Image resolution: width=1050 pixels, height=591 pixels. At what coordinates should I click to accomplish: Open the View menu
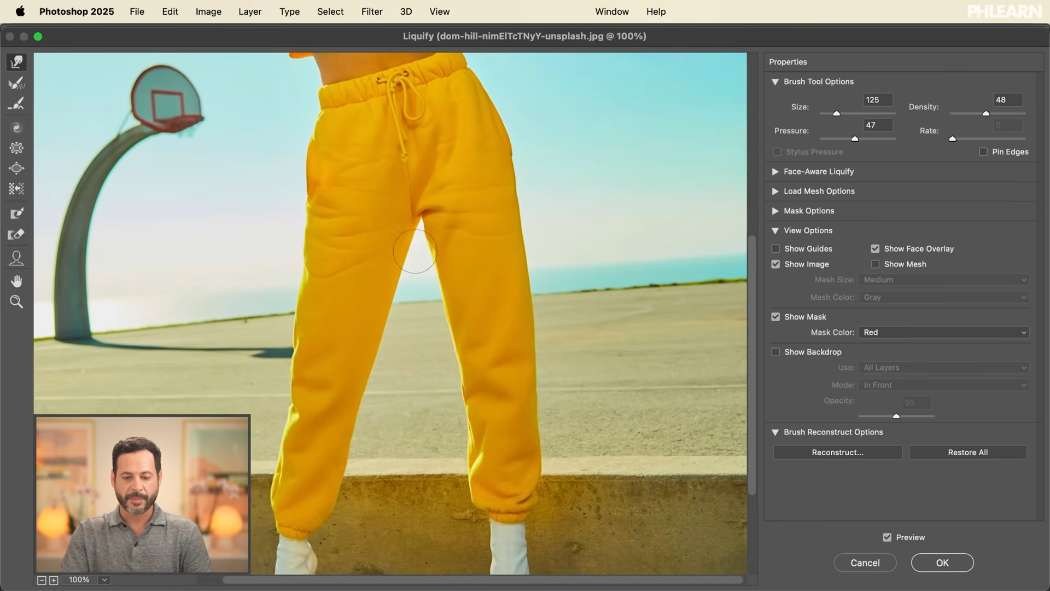439,11
